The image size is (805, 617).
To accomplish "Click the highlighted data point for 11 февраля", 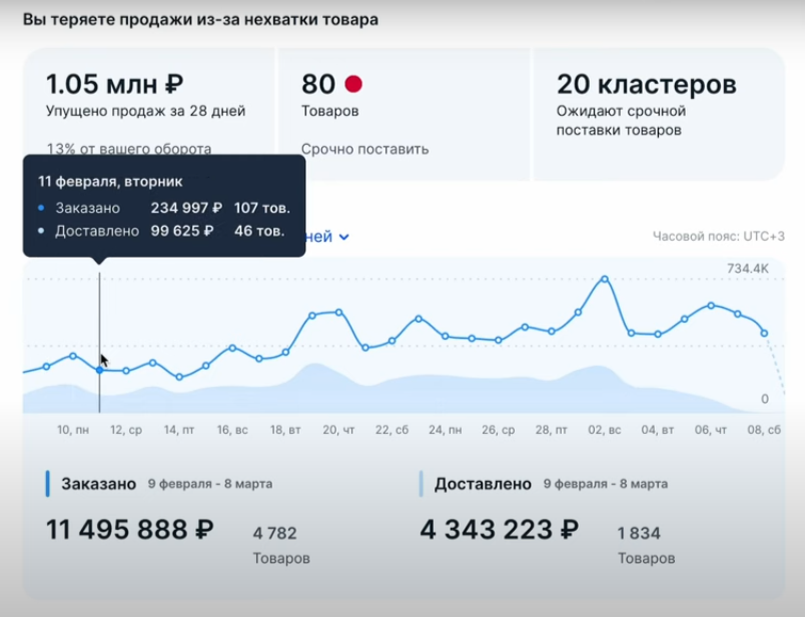I will click(x=100, y=368).
